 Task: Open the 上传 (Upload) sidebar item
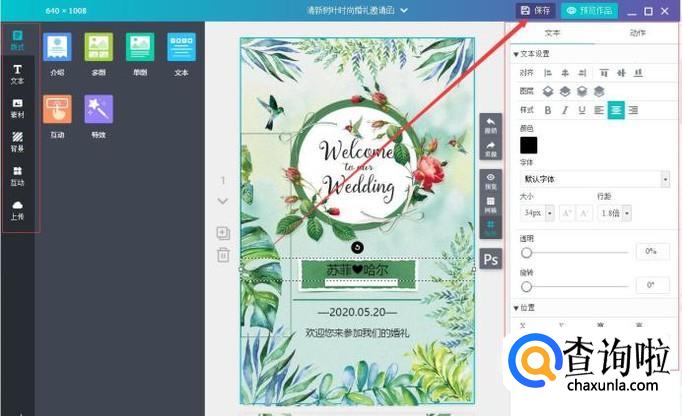[17, 209]
